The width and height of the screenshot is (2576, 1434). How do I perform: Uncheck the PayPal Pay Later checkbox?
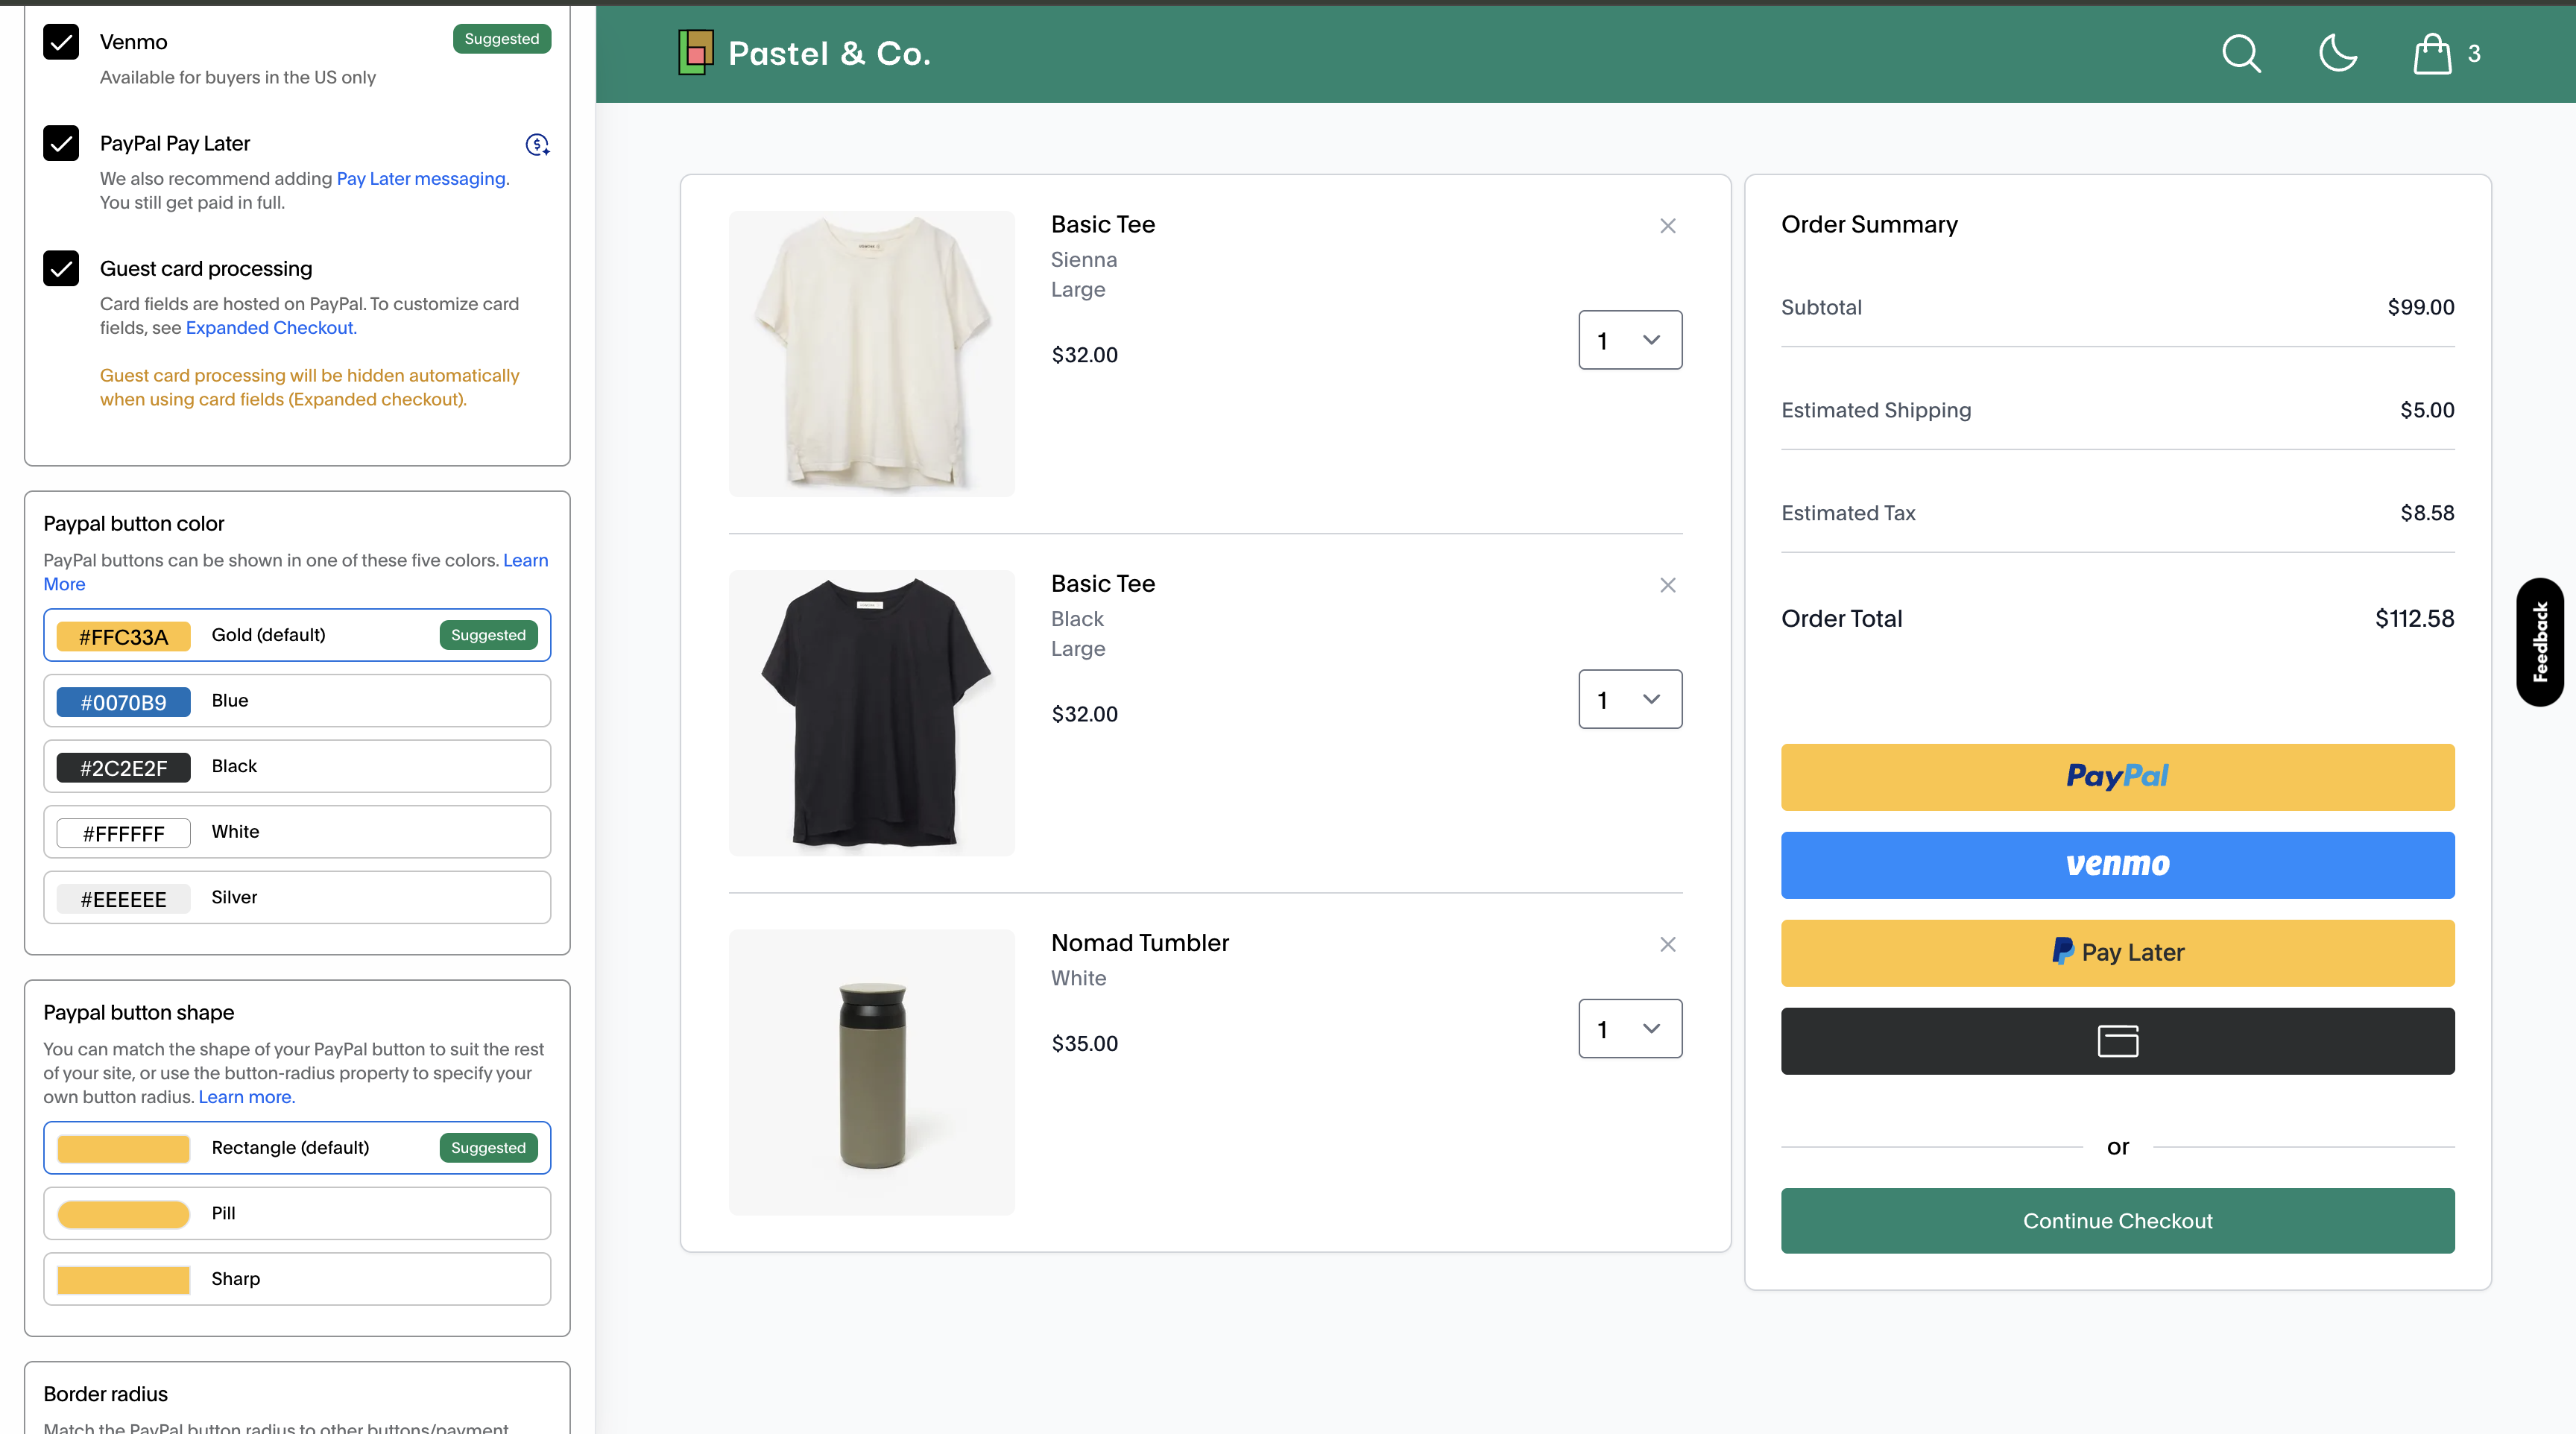coord(61,143)
